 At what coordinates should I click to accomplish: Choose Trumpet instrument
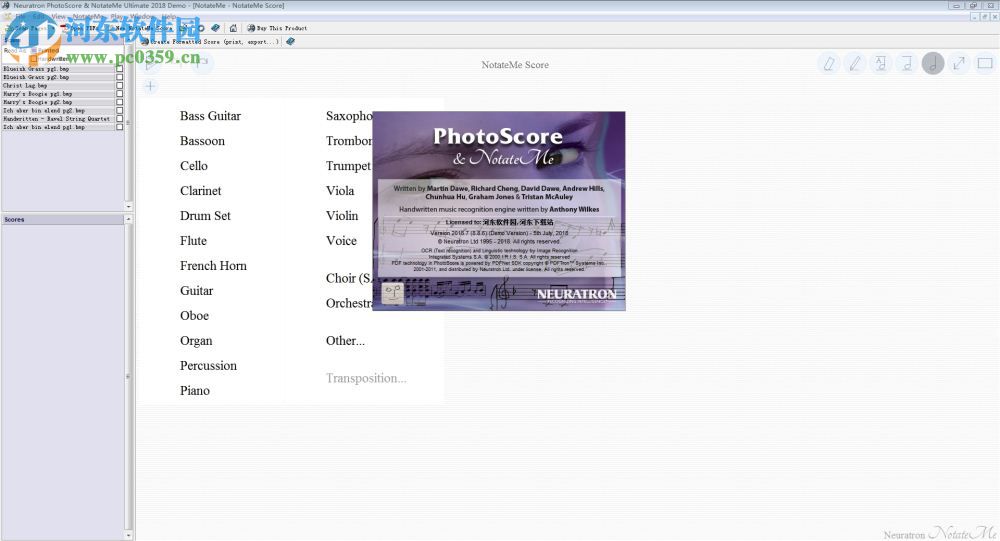348,166
